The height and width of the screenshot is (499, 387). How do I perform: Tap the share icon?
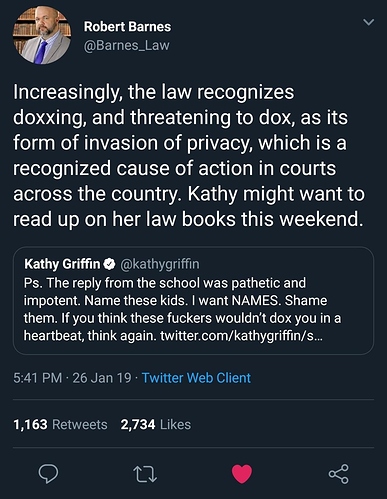point(339,474)
